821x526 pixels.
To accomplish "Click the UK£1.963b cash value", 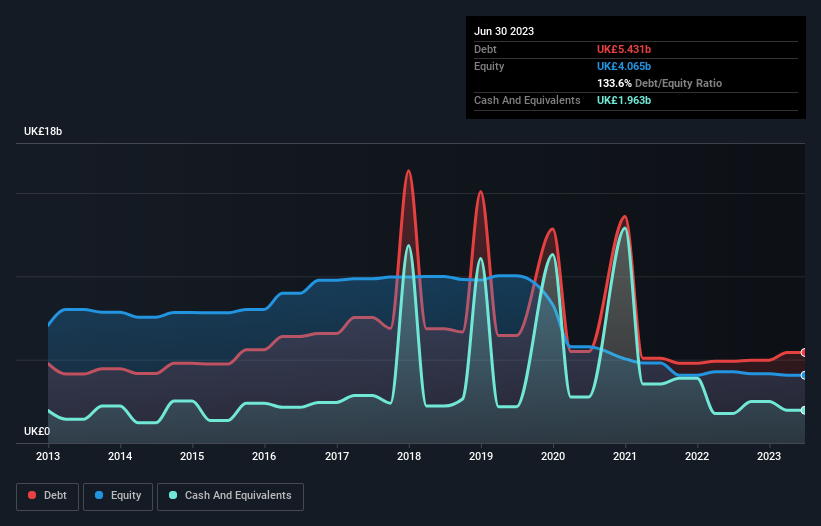I will click(624, 100).
